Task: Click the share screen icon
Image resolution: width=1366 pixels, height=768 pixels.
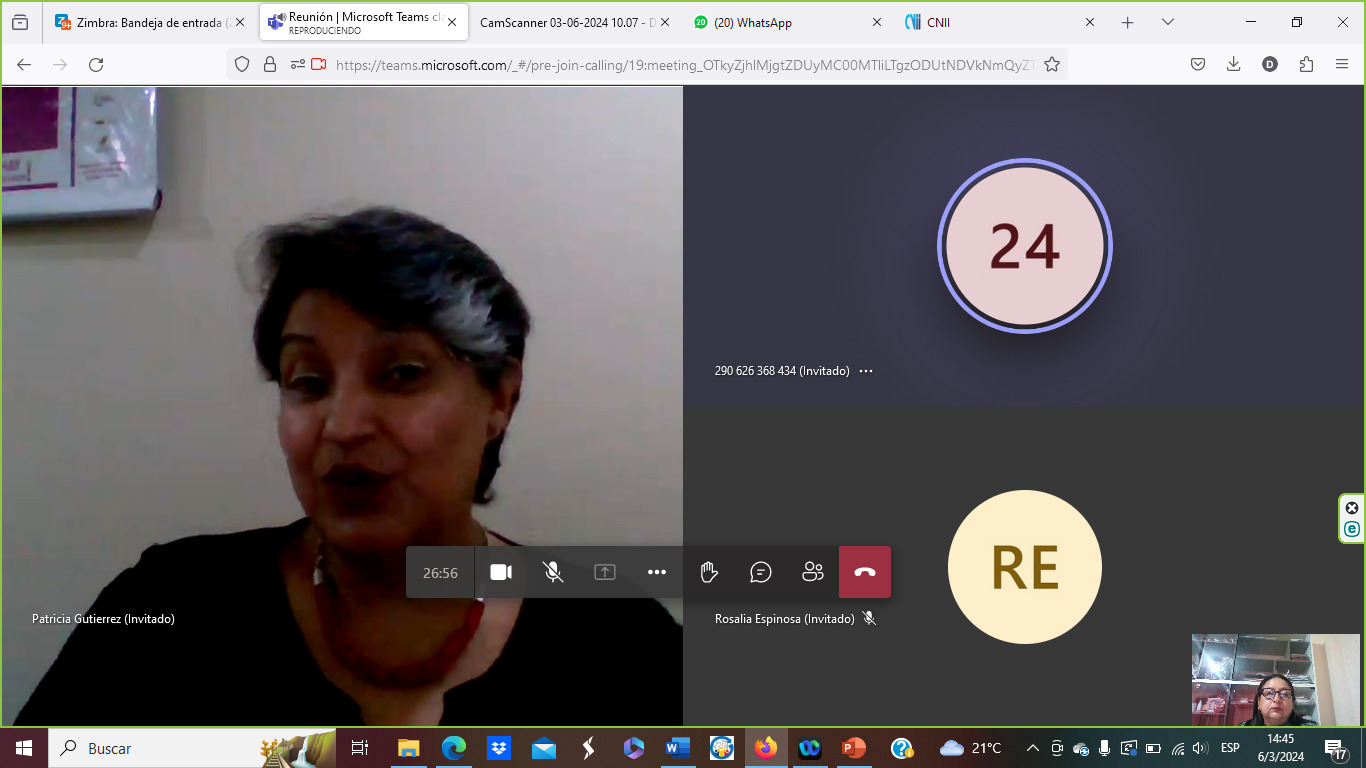Action: click(605, 572)
